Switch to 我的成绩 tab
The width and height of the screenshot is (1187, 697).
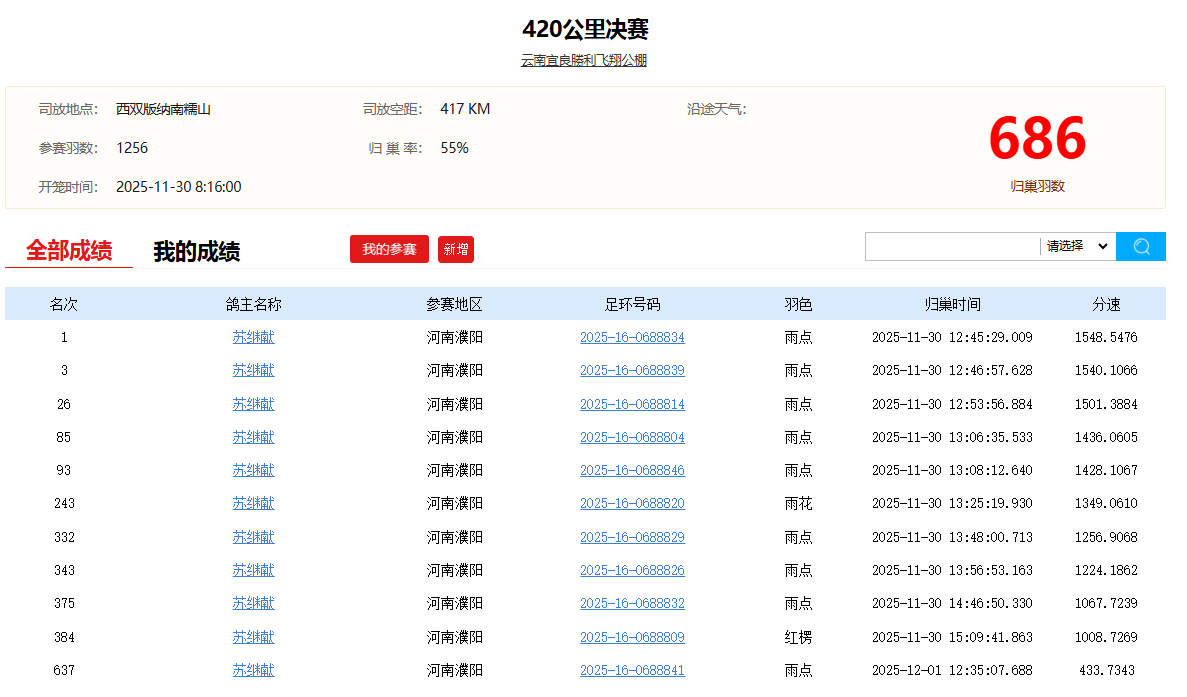[196, 252]
